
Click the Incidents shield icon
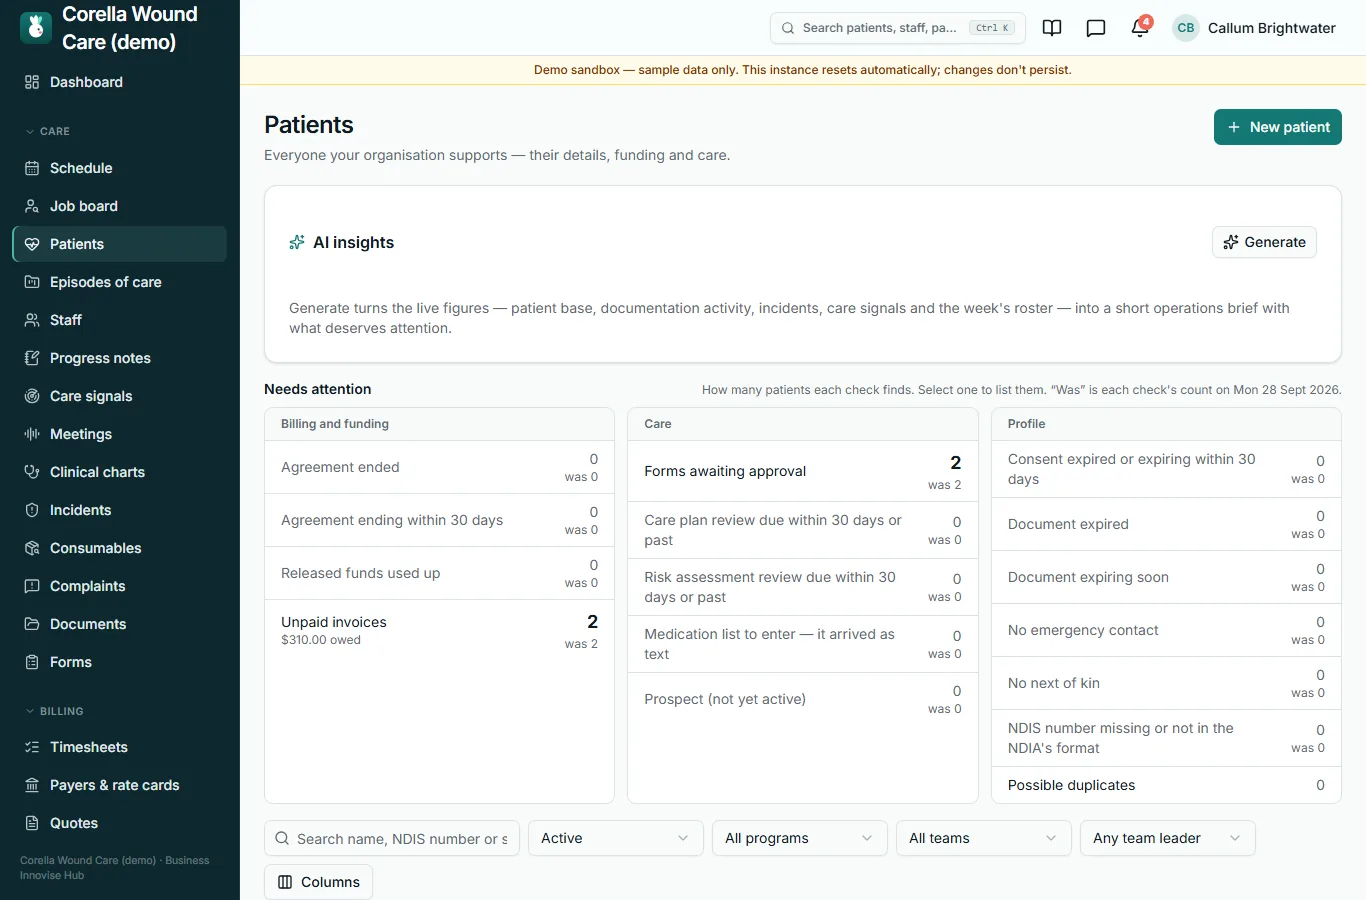click(x=32, y=510)
